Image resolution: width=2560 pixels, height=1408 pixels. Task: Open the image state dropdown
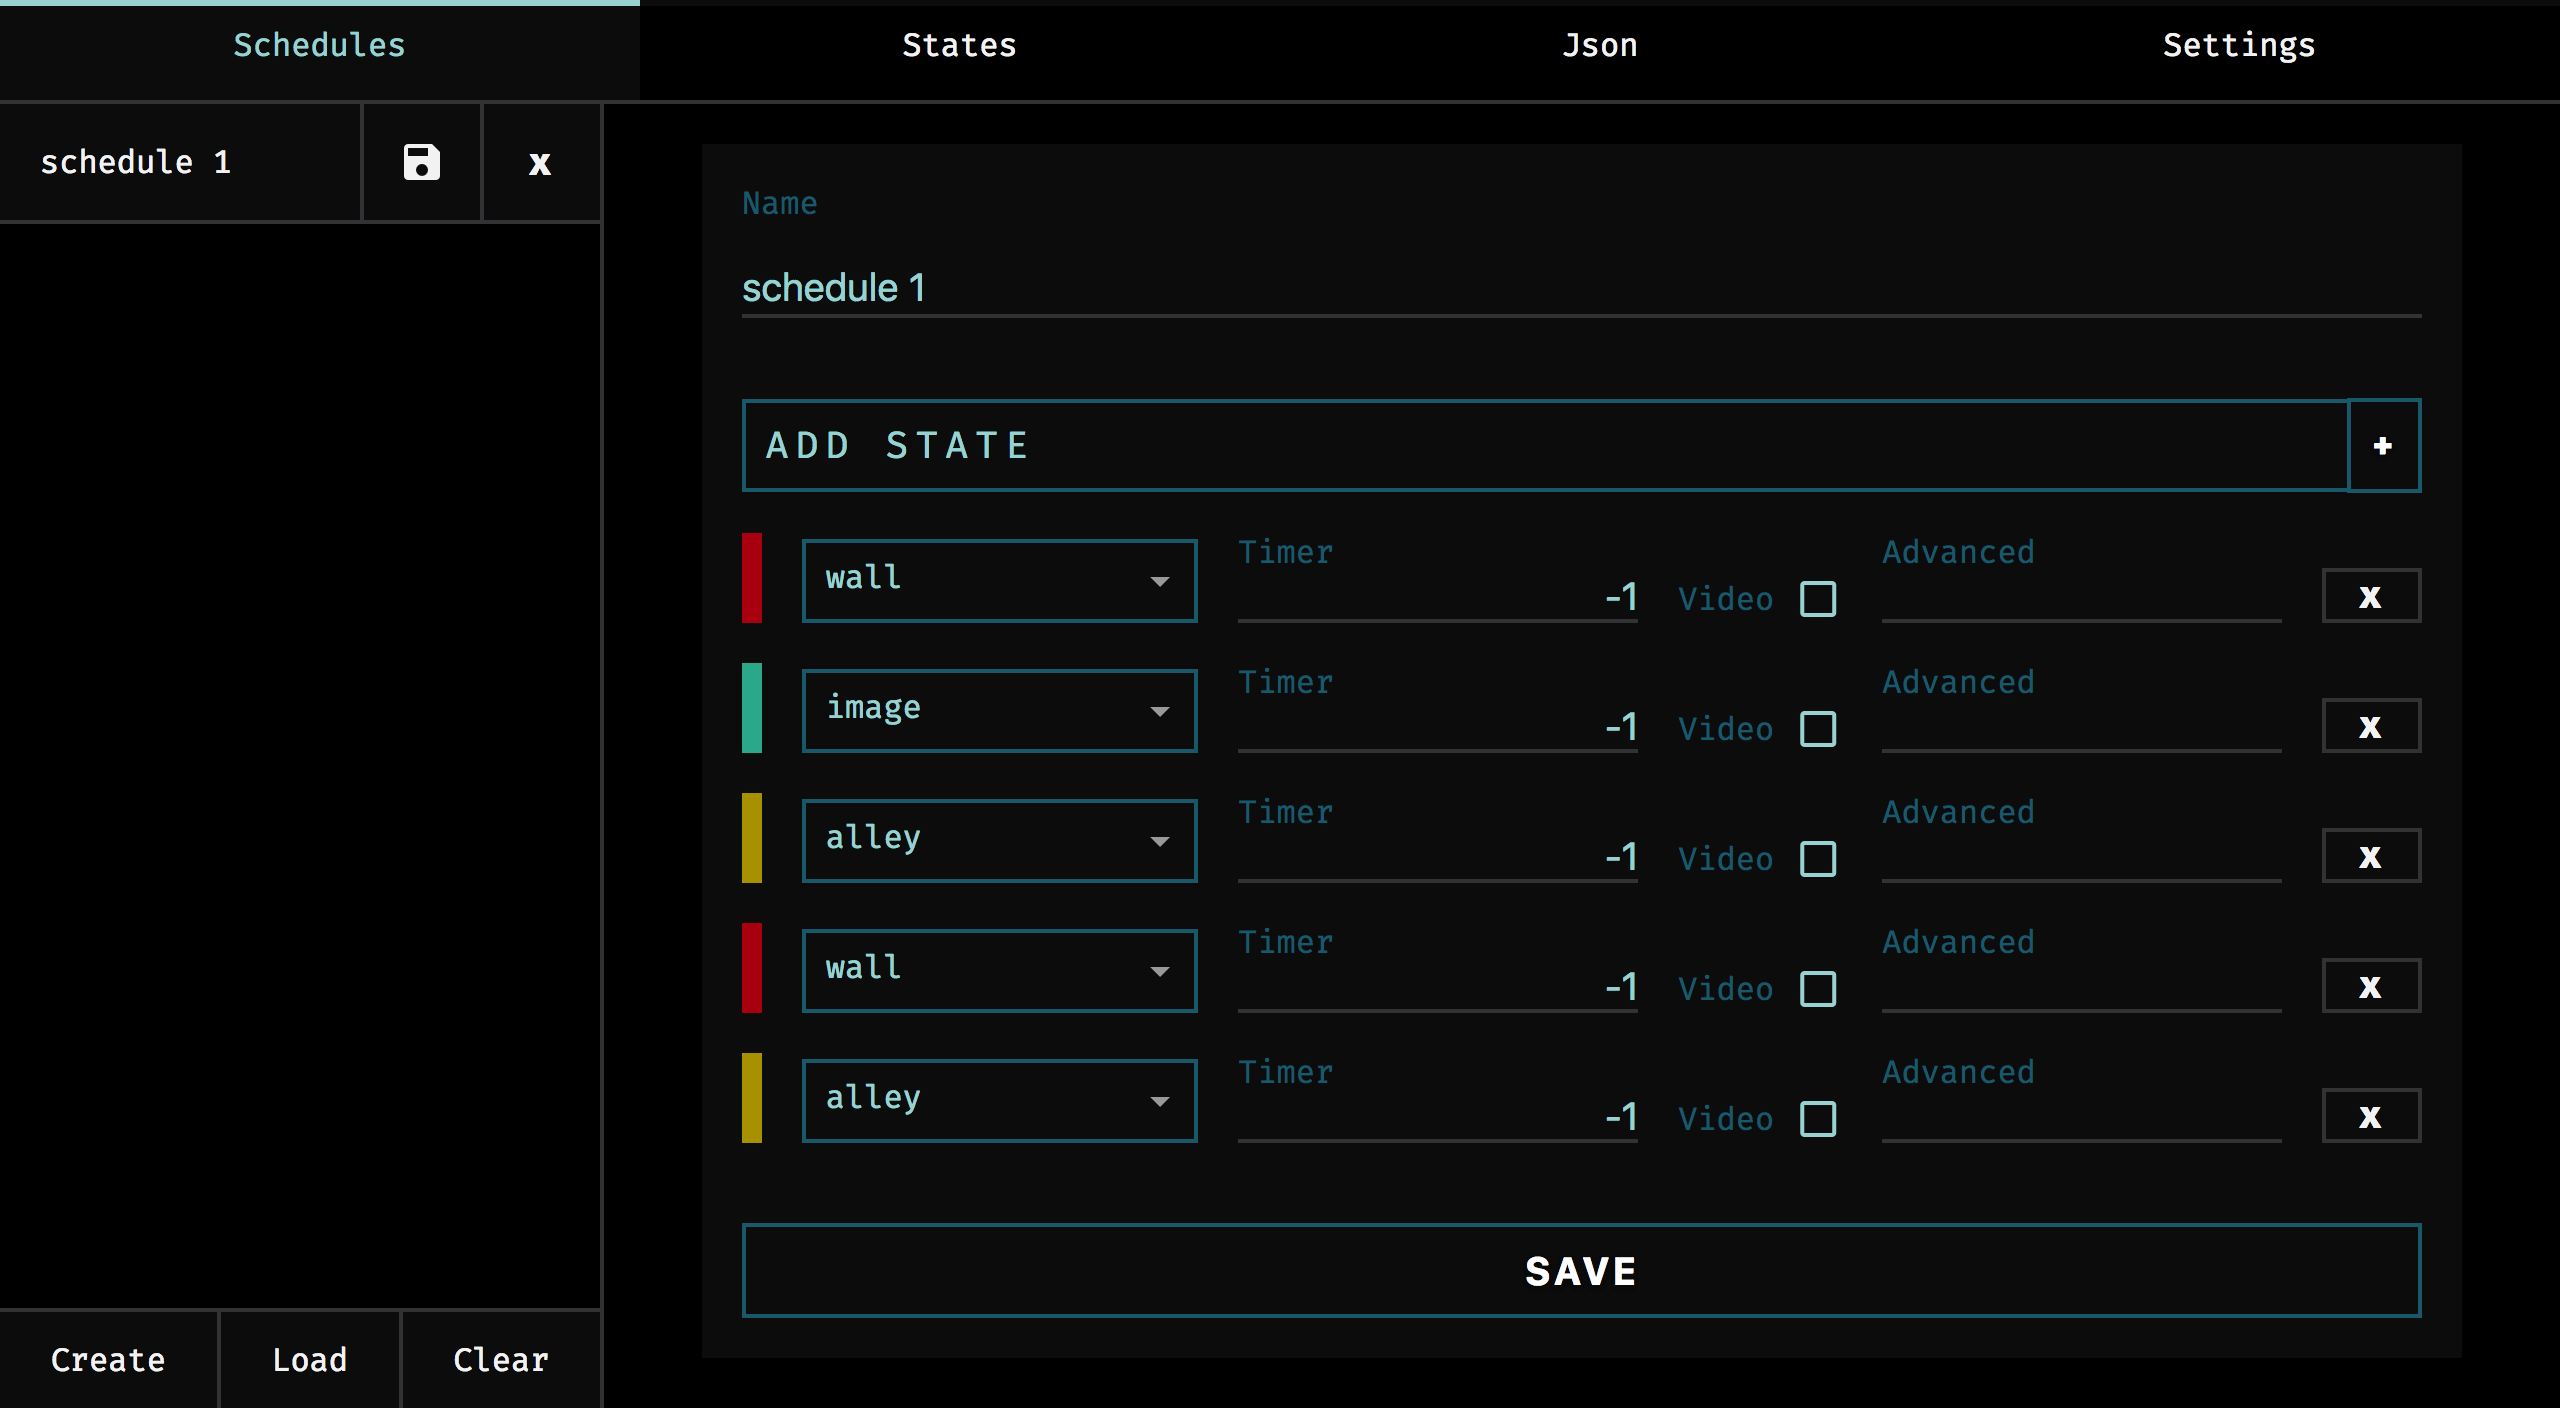coord(999,711)
